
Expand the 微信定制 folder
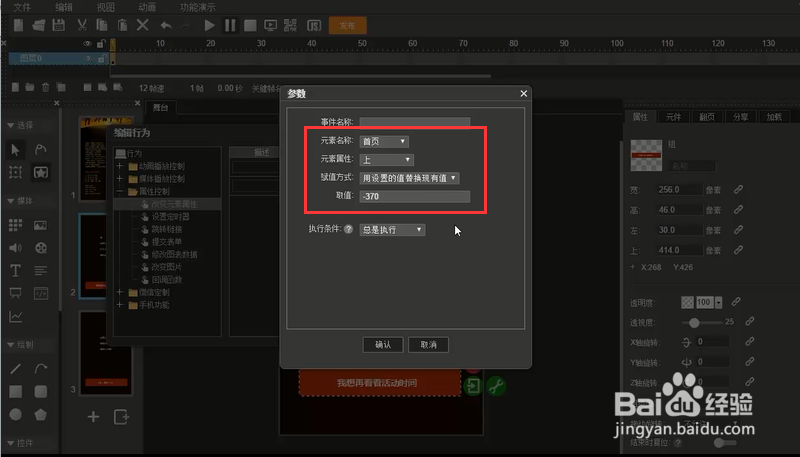[119, 292]
